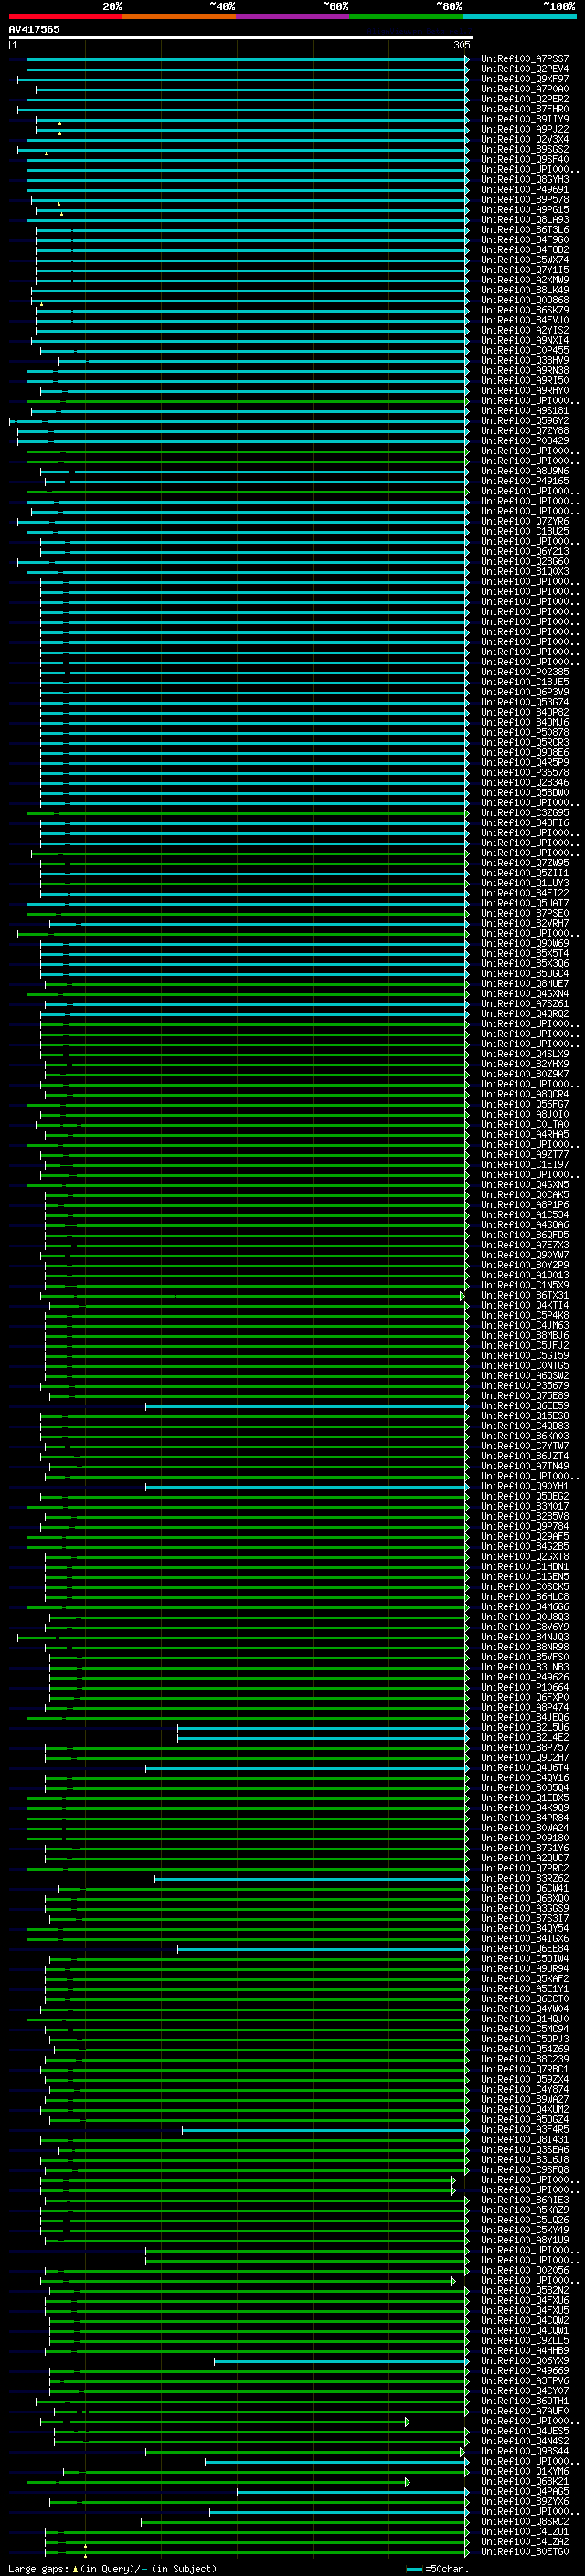Select the UniRef100_C5WX74 label
Viewport: 585px width, 2576px height.
[524, 260]
